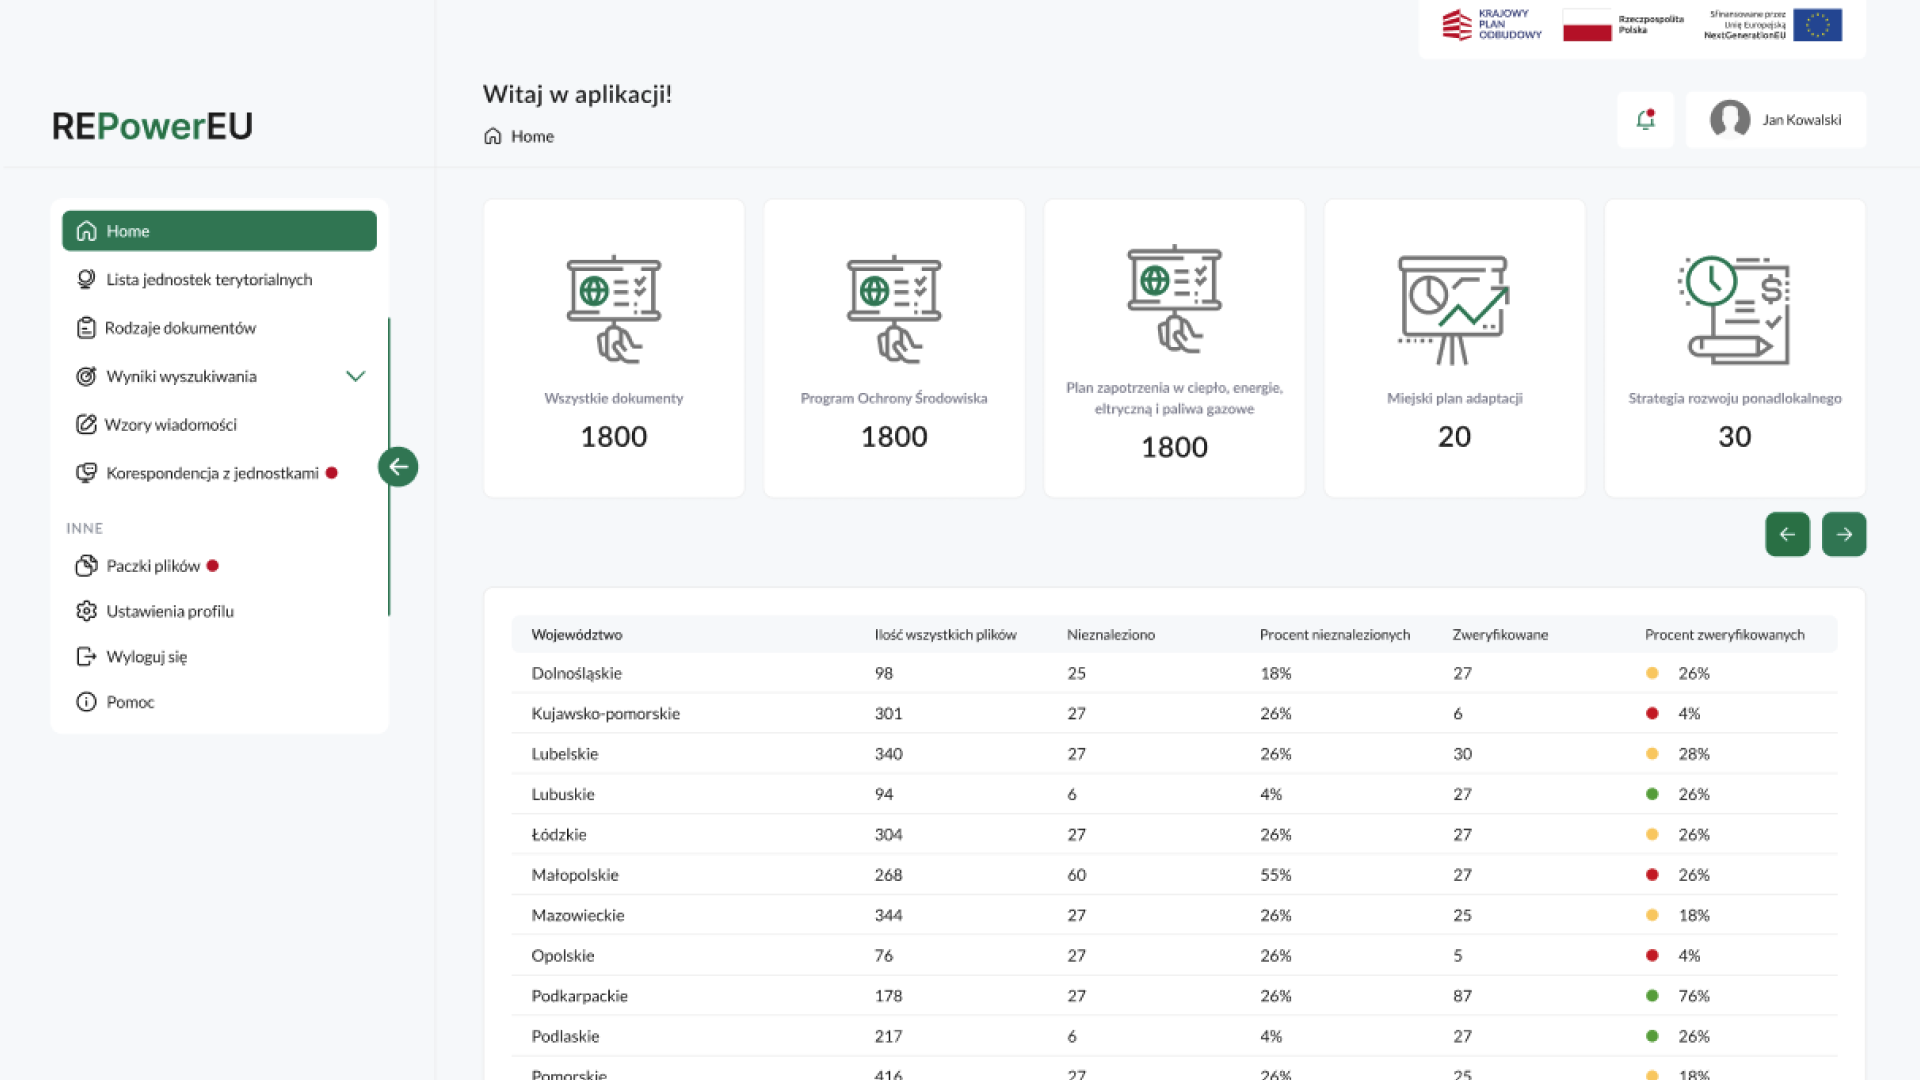Image resolution: width=1920 pixels, height=1080 pixels.
Task: Click the Wszystkie dokumenty card icon
Action: pos(613,309)
